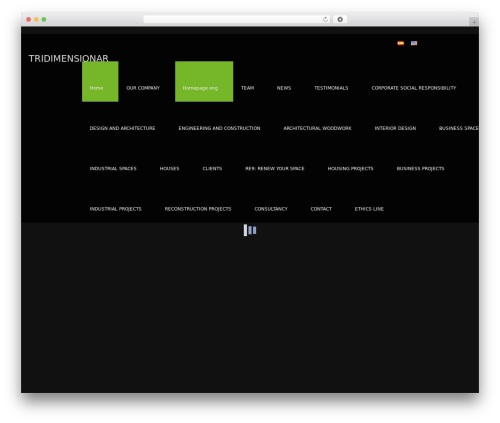Image resolution: width=500 pixels, height=423 pixels.
Task: Click the browser download icon button
Action: point(340,19)
